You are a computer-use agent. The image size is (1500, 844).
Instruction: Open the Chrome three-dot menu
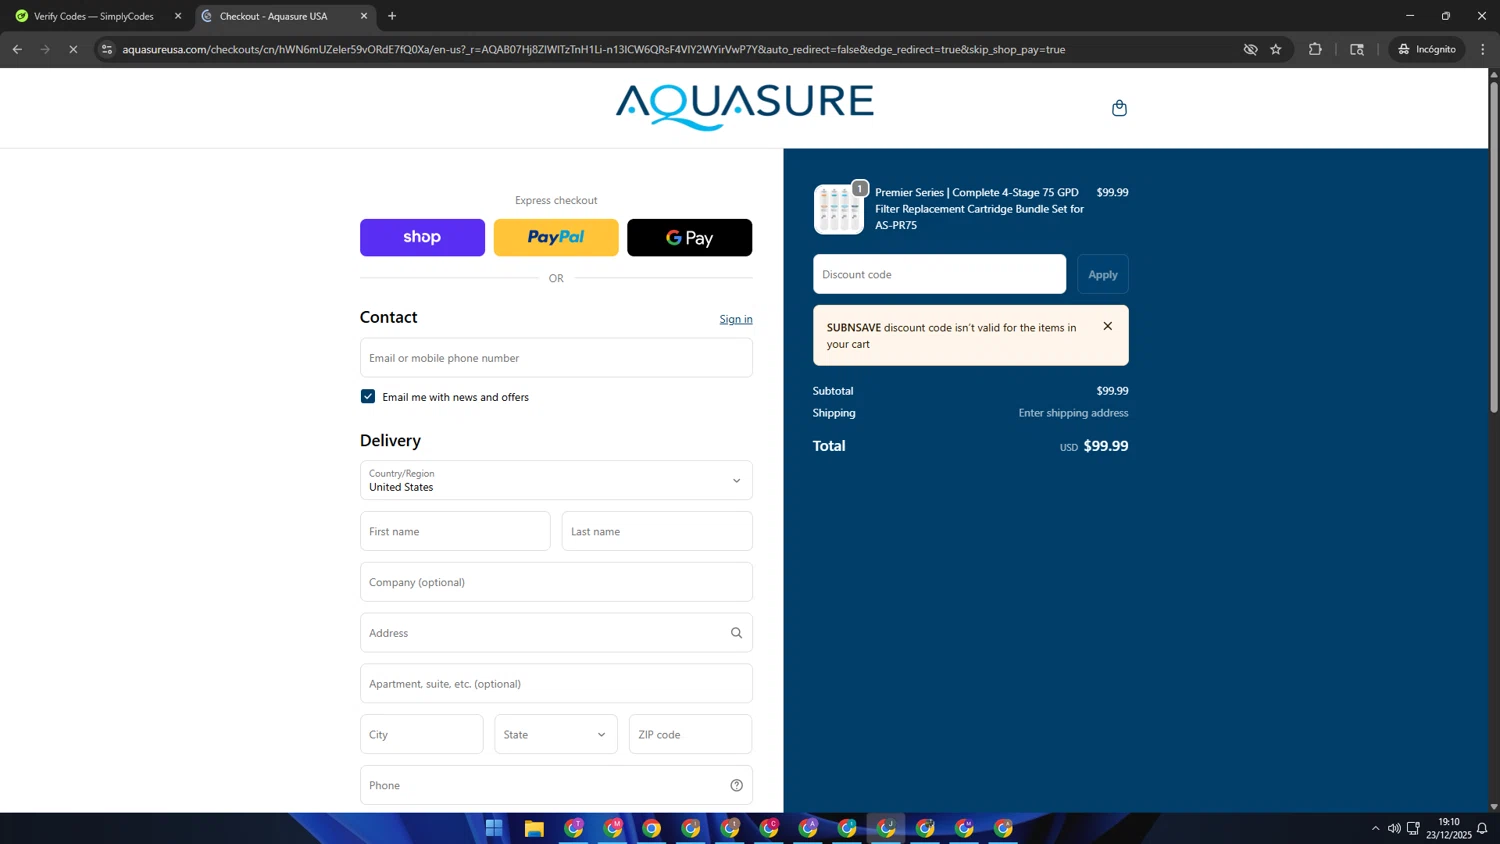[x=1483, y=49]
